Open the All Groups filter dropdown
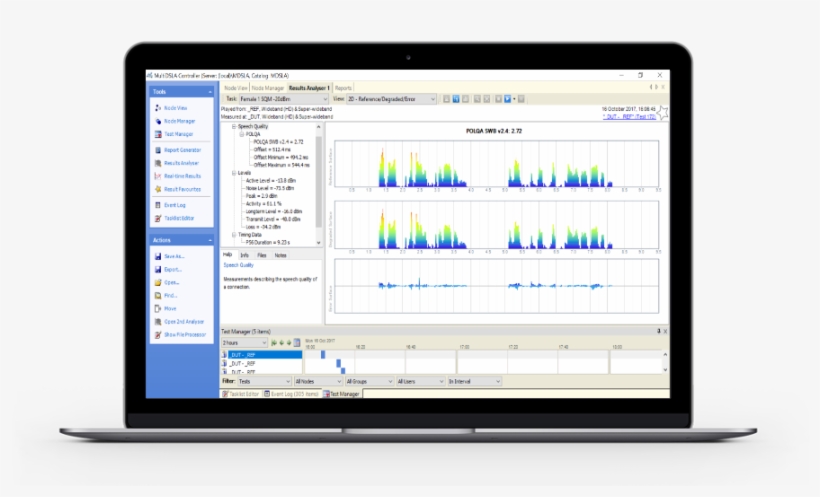This screenshot has width=820, height=497. pyautogui.click(x=369, y=381)
